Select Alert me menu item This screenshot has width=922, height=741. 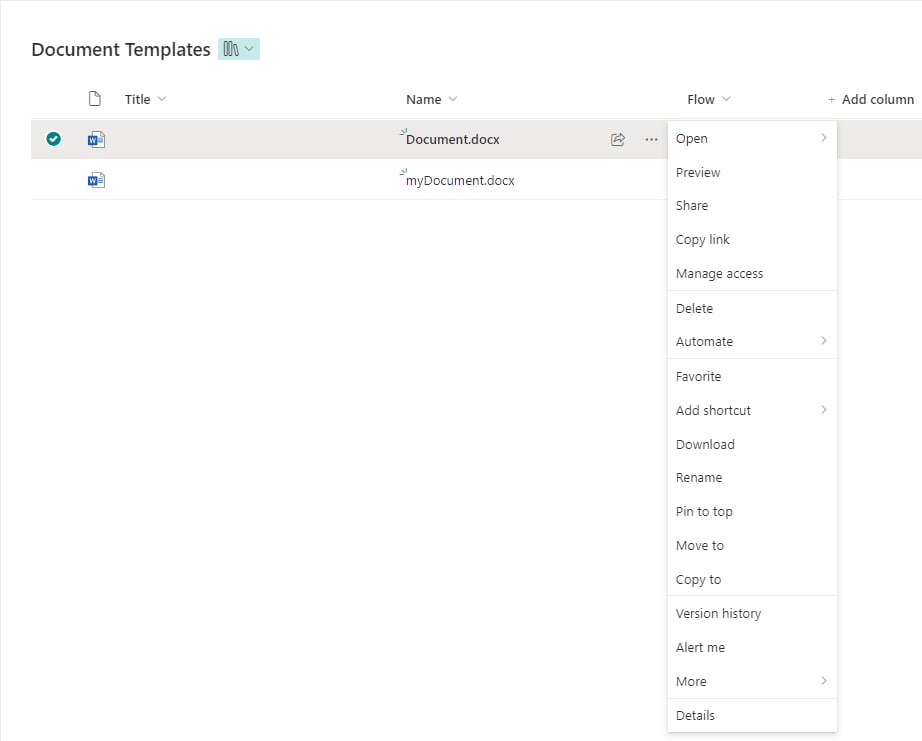pos(752,647)
